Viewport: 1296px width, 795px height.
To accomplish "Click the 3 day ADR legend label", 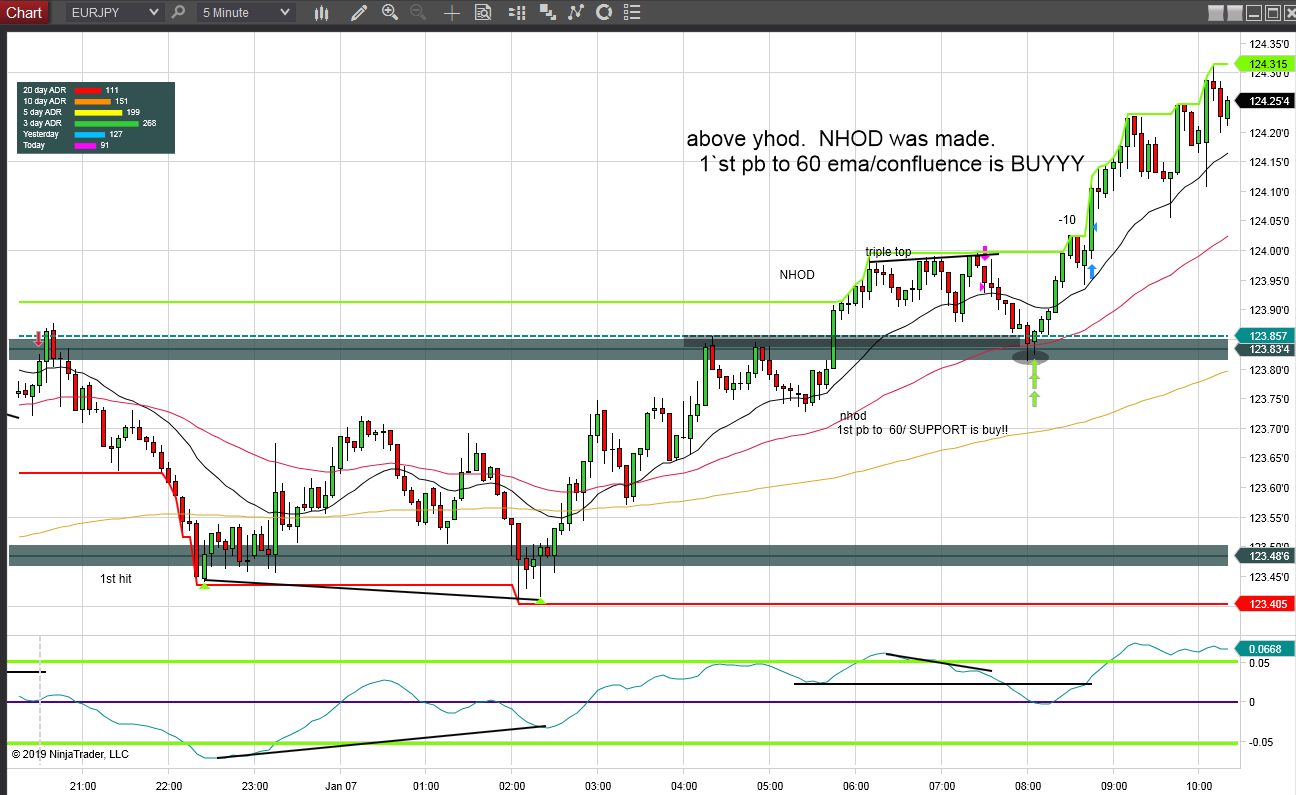I will (43, 123).
